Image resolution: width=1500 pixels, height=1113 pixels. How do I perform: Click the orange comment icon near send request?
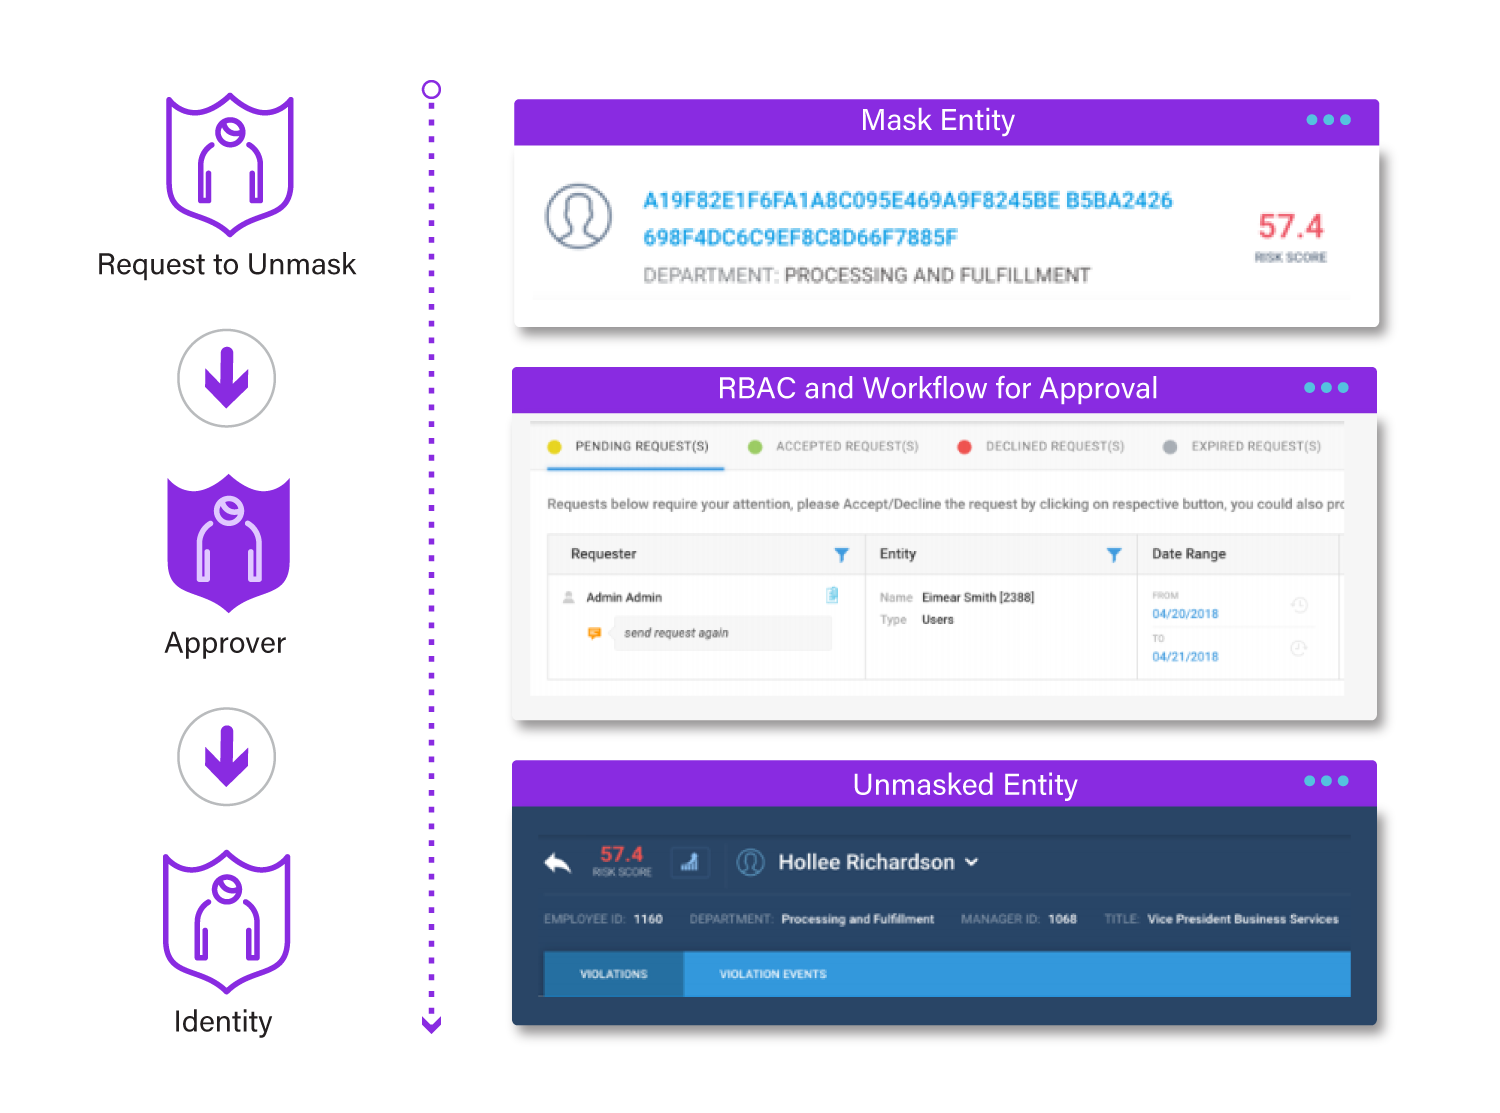[x=594, y=633]
